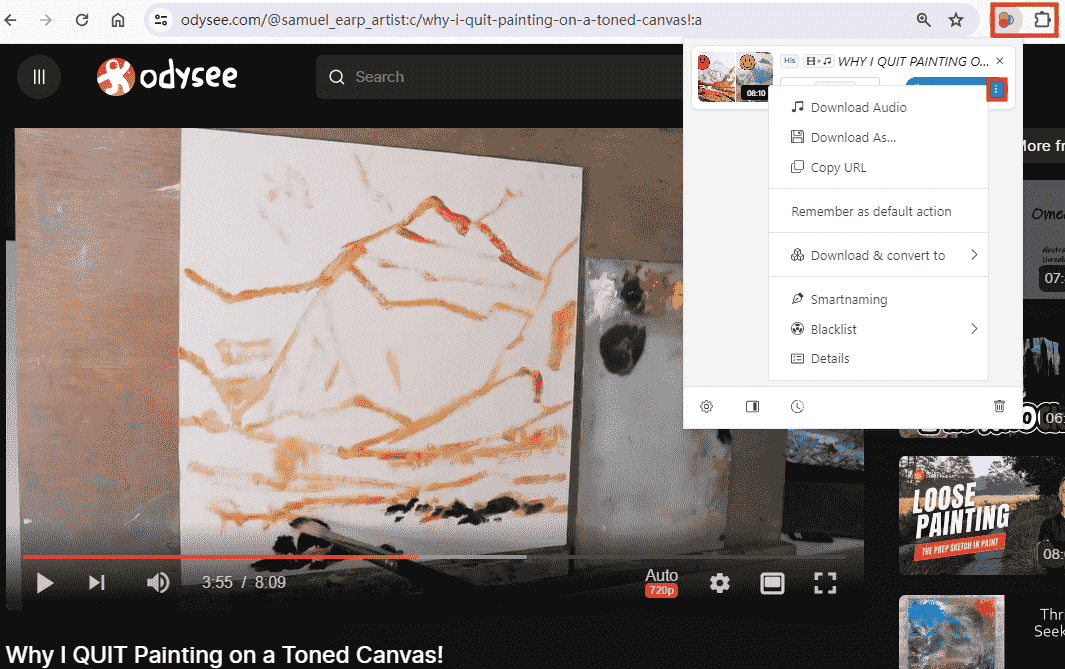Screen dimensions: 1065x669
Task: Click the popup settings gear icon
Action: pos(707,407)
